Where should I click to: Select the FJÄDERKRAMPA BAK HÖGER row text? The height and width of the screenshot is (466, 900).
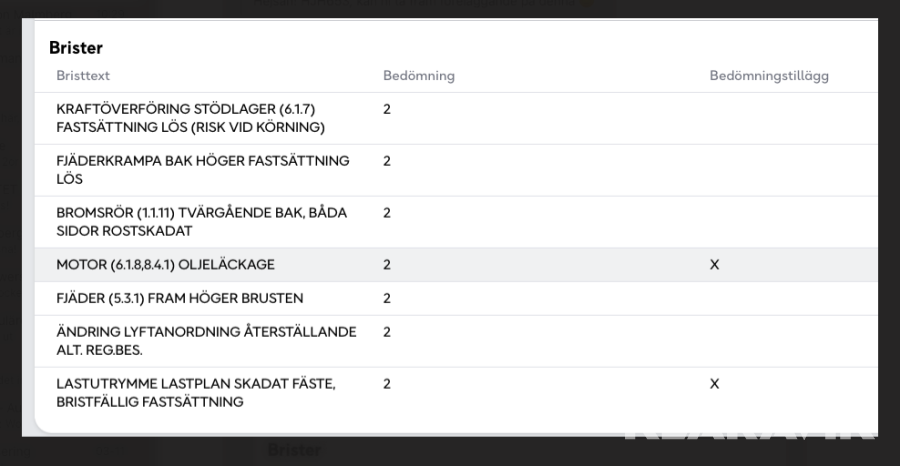click(203, 170)
